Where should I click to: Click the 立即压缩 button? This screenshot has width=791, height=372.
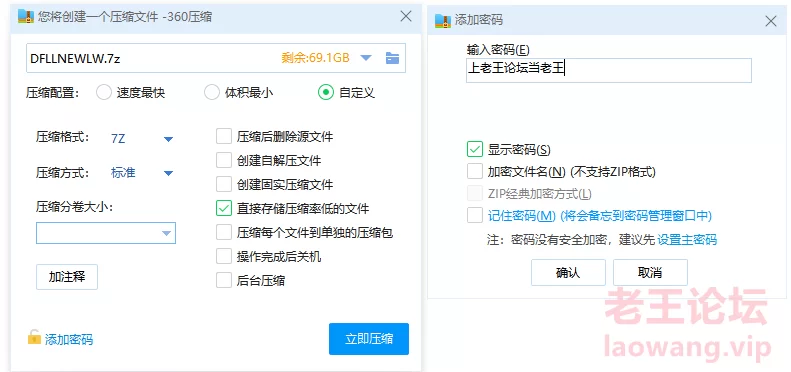(369, 339)
